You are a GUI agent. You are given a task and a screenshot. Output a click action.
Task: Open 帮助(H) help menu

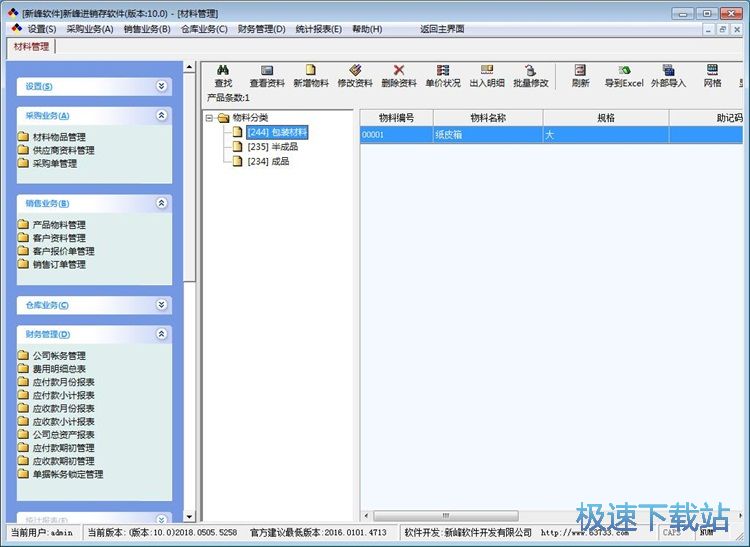click(367, 29)
